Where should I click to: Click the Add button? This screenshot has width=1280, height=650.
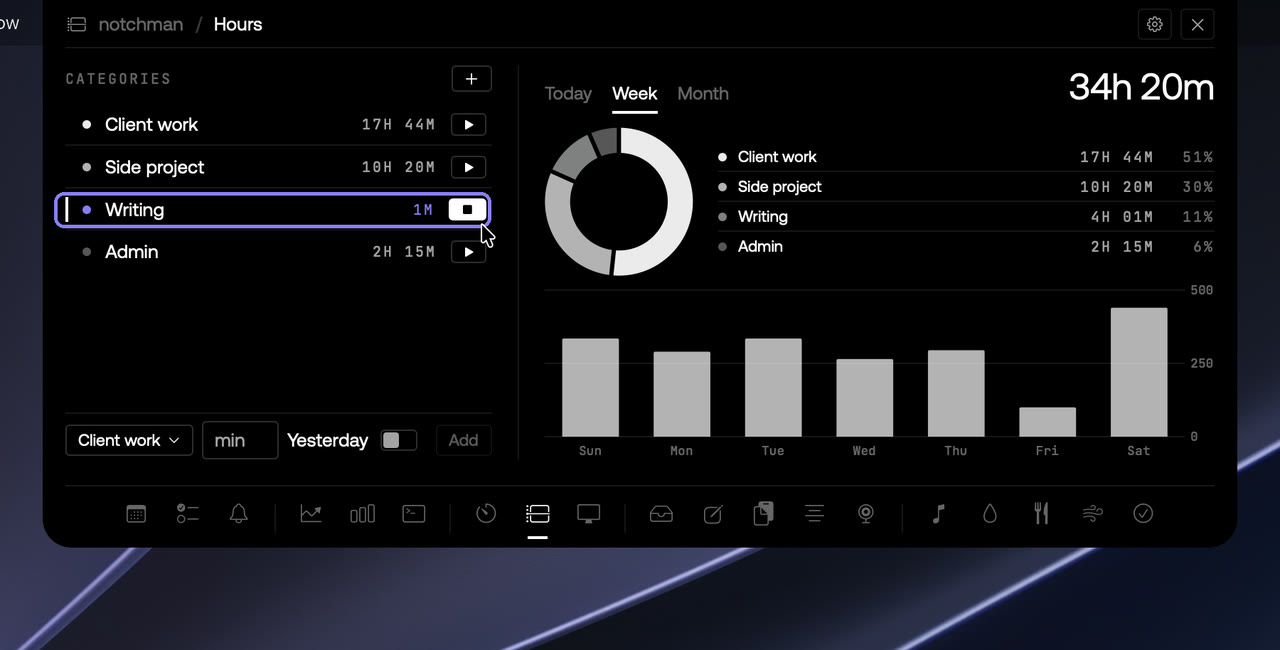click(x=463, y=440)
